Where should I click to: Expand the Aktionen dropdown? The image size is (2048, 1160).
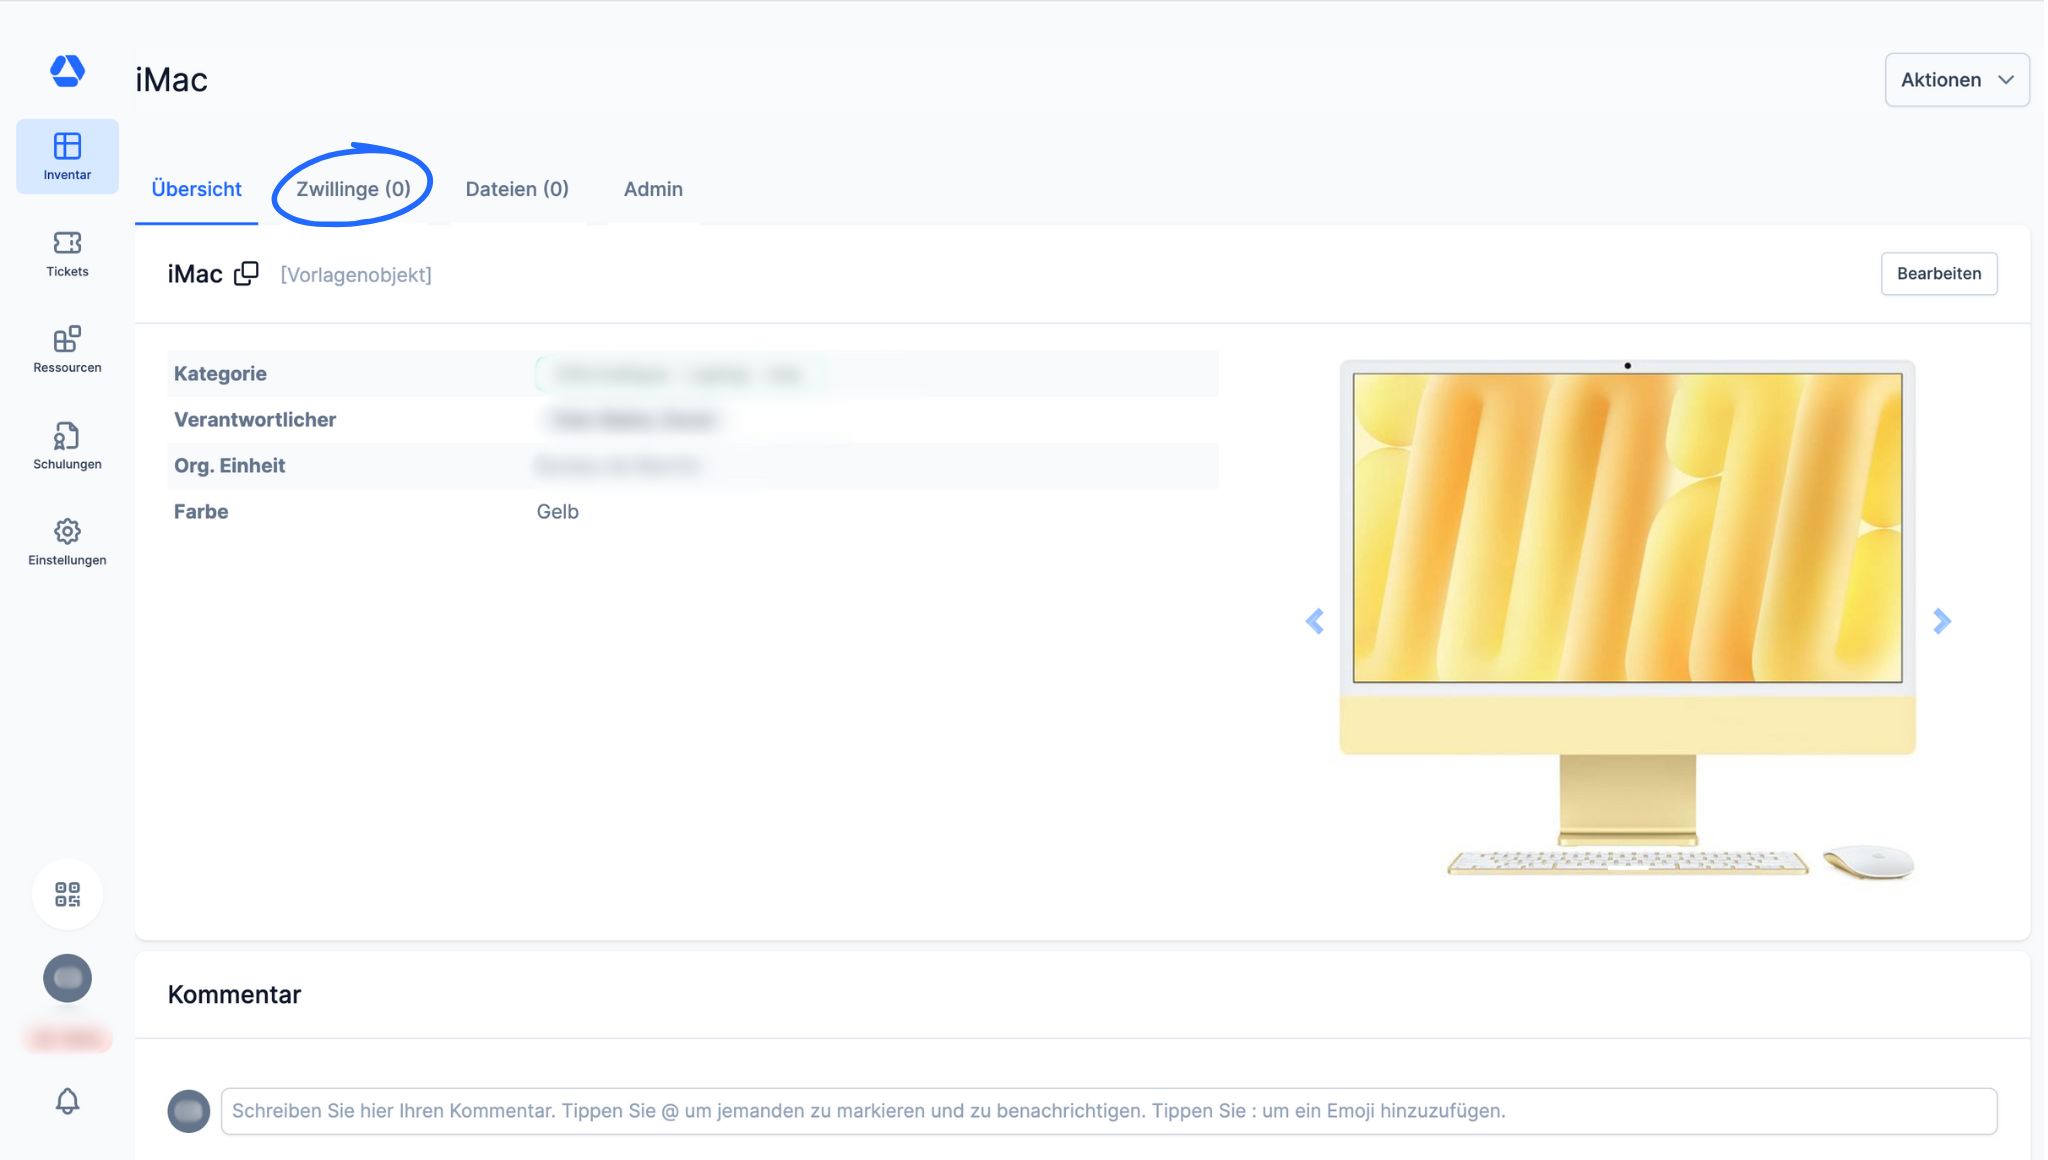click(1956, 80)
